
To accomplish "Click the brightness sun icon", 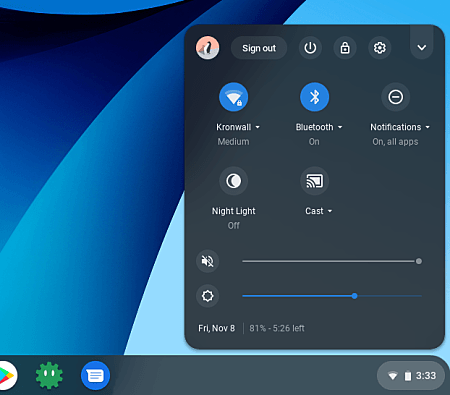I will [x=207, y=296].
